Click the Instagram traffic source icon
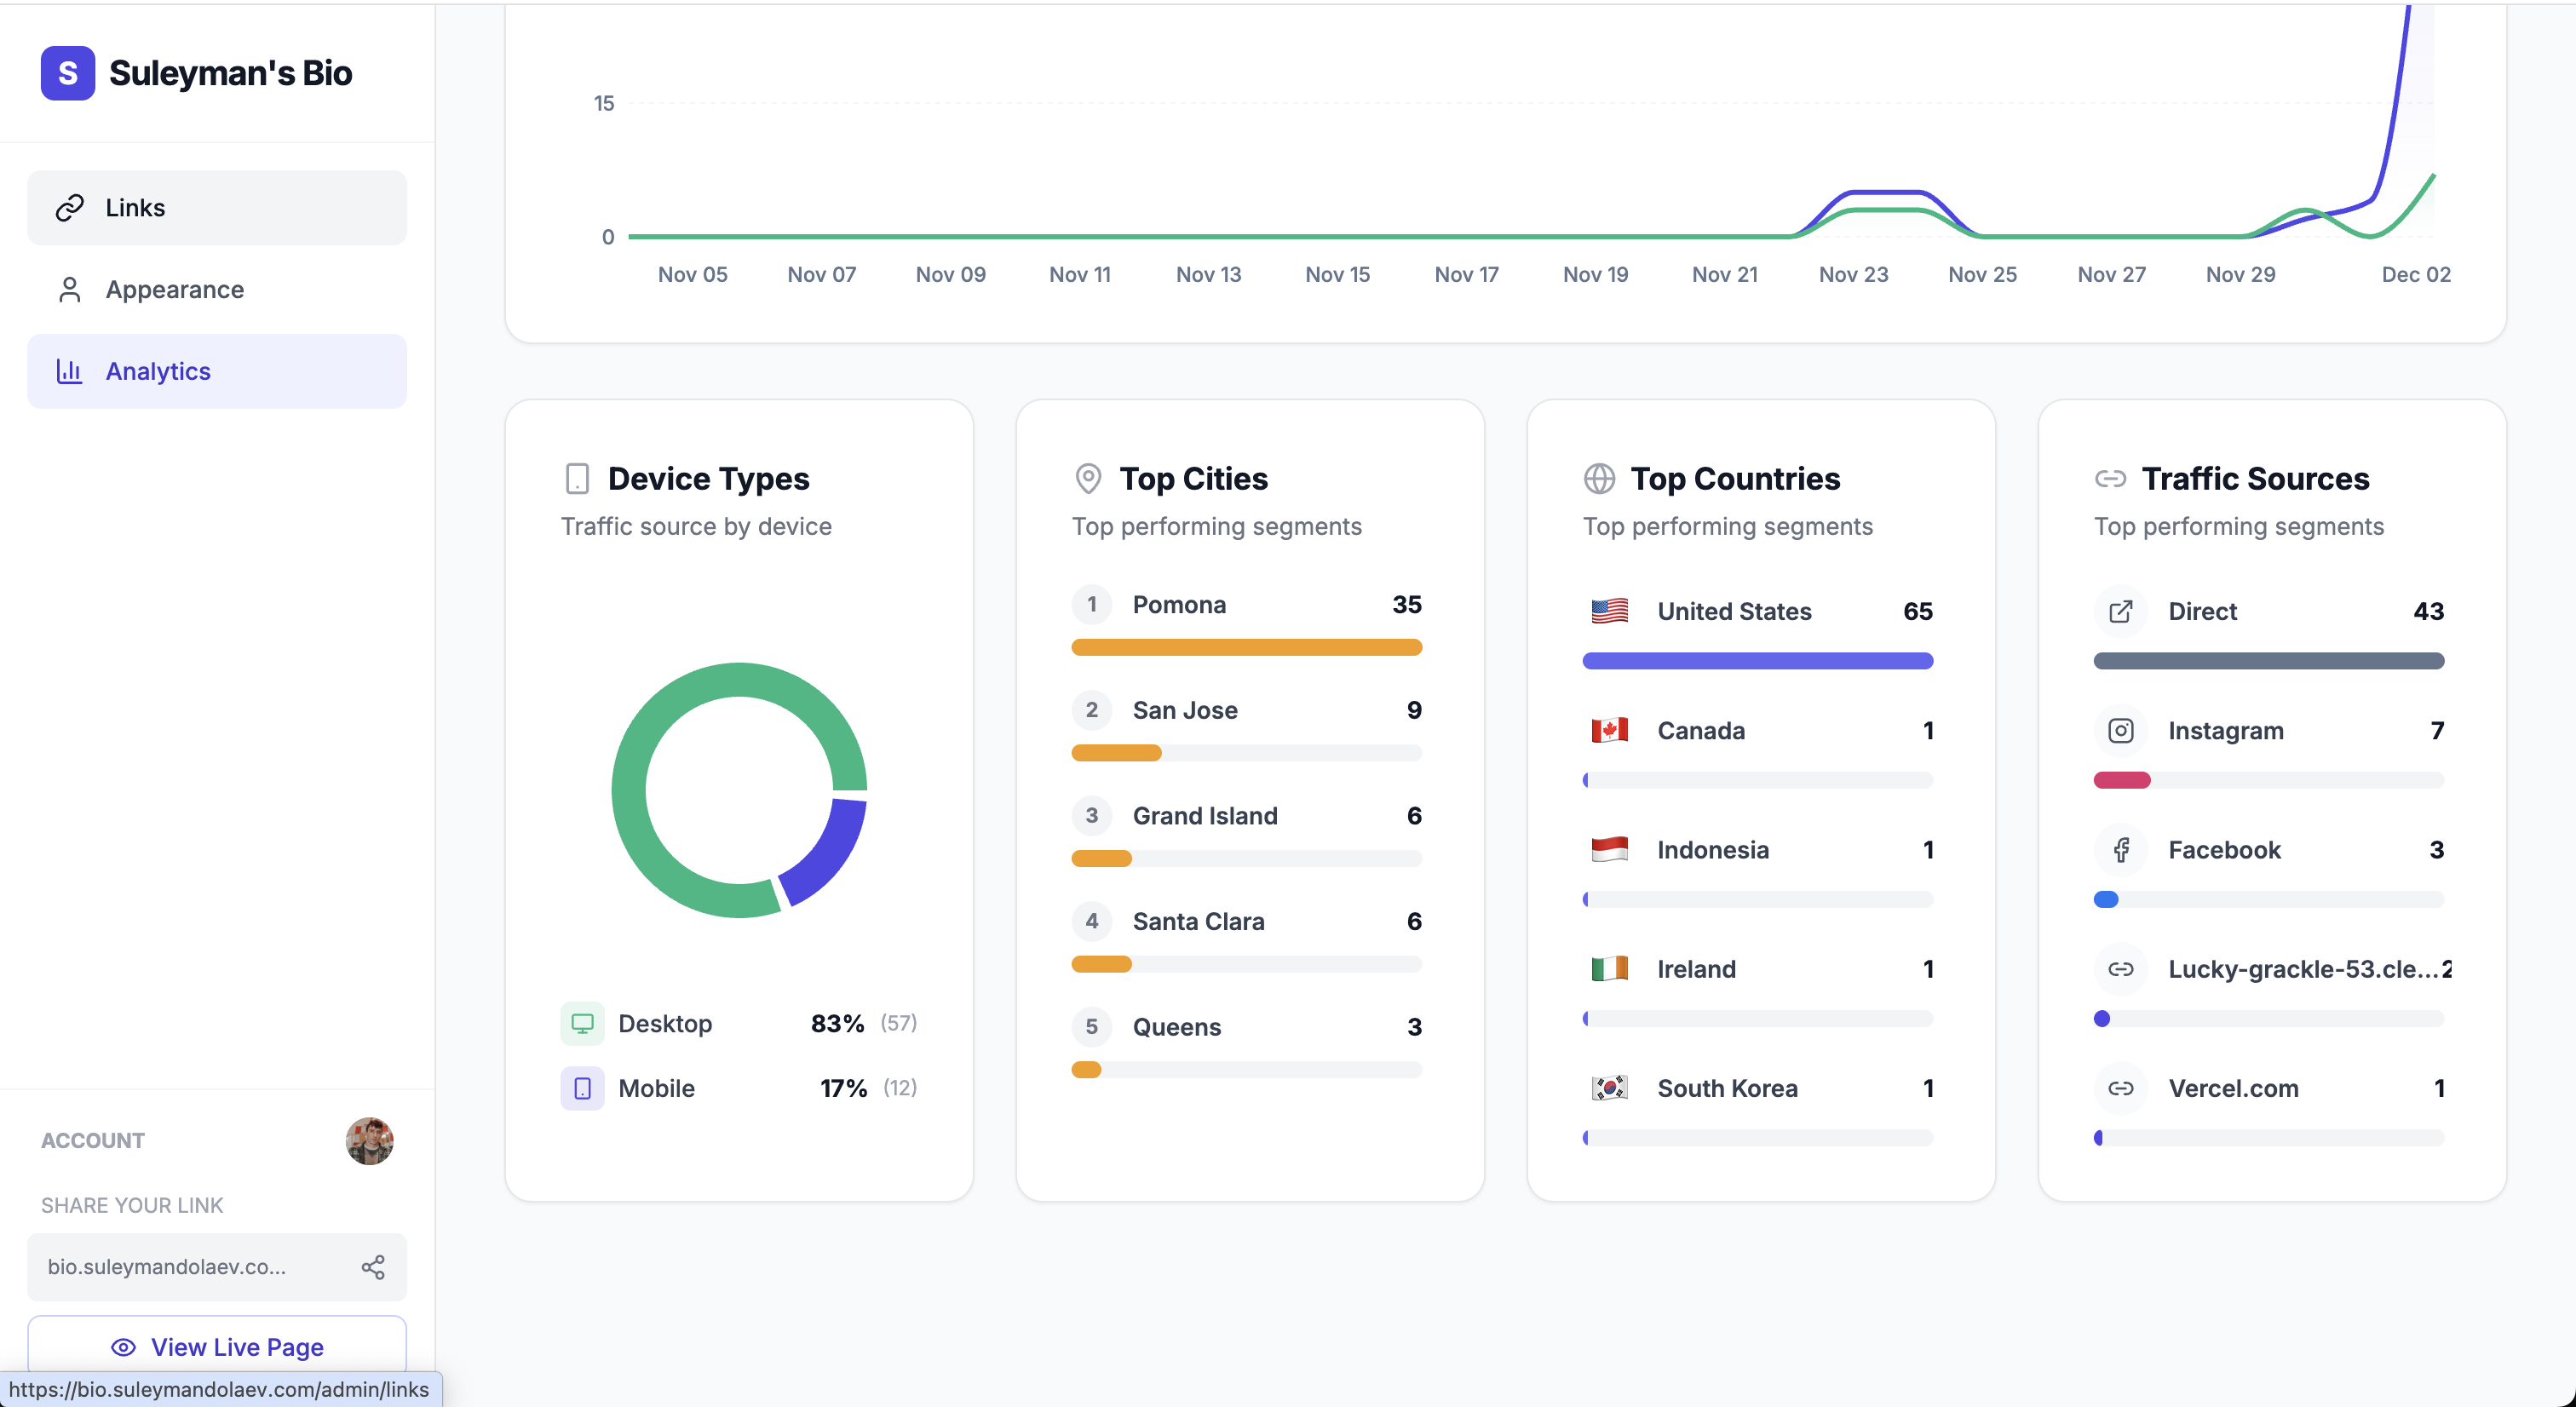The height and width of the screenshot is (1407, 2576). click(2120, 731)
